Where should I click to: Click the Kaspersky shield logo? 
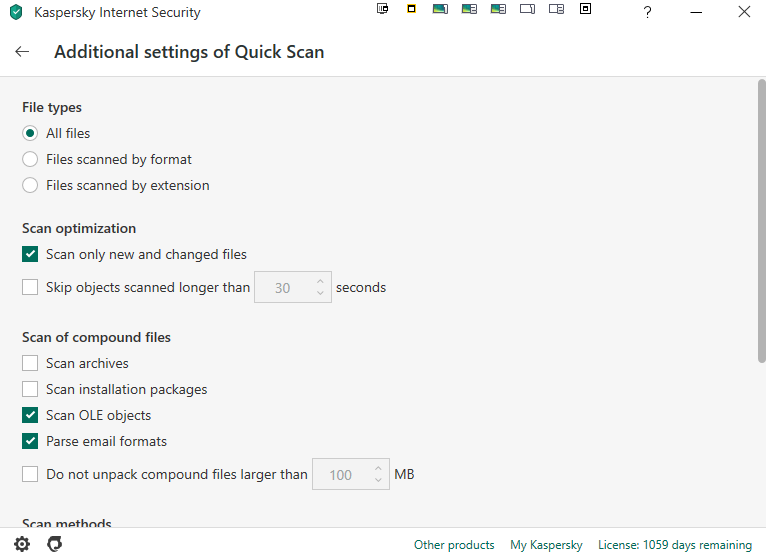pyautogui.click(x=16, y=13)
